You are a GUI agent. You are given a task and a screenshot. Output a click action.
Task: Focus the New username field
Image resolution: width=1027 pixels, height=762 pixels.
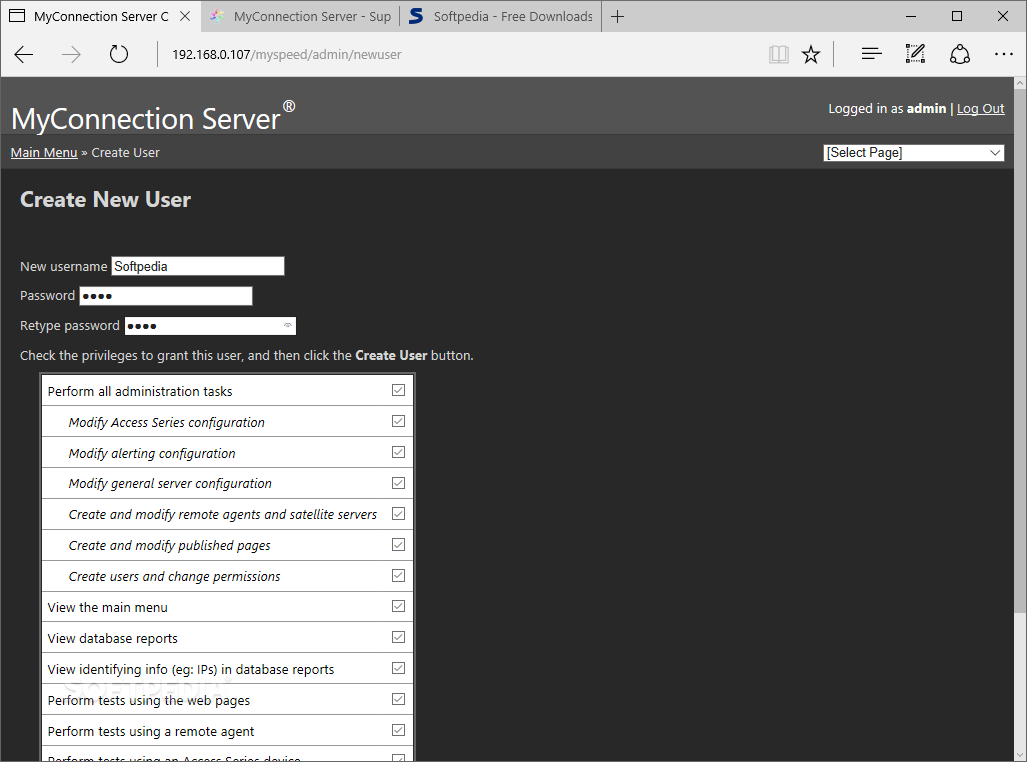(198, 266)
